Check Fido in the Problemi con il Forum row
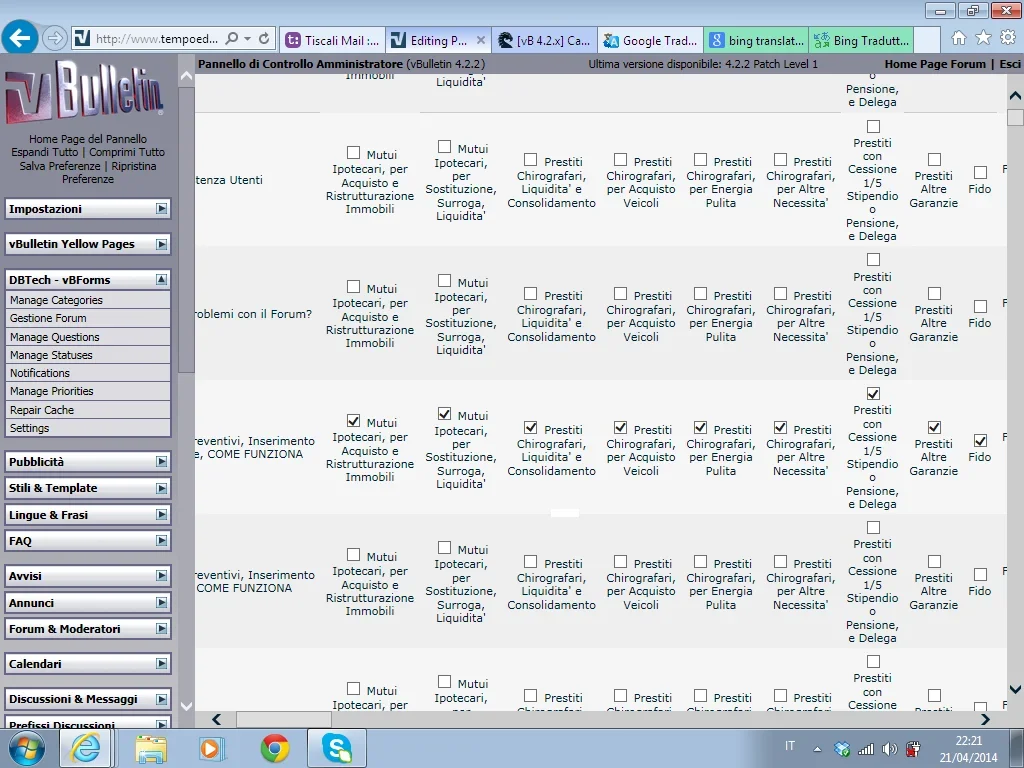Viewport: 1024px width, 768px height. (980, 307)
